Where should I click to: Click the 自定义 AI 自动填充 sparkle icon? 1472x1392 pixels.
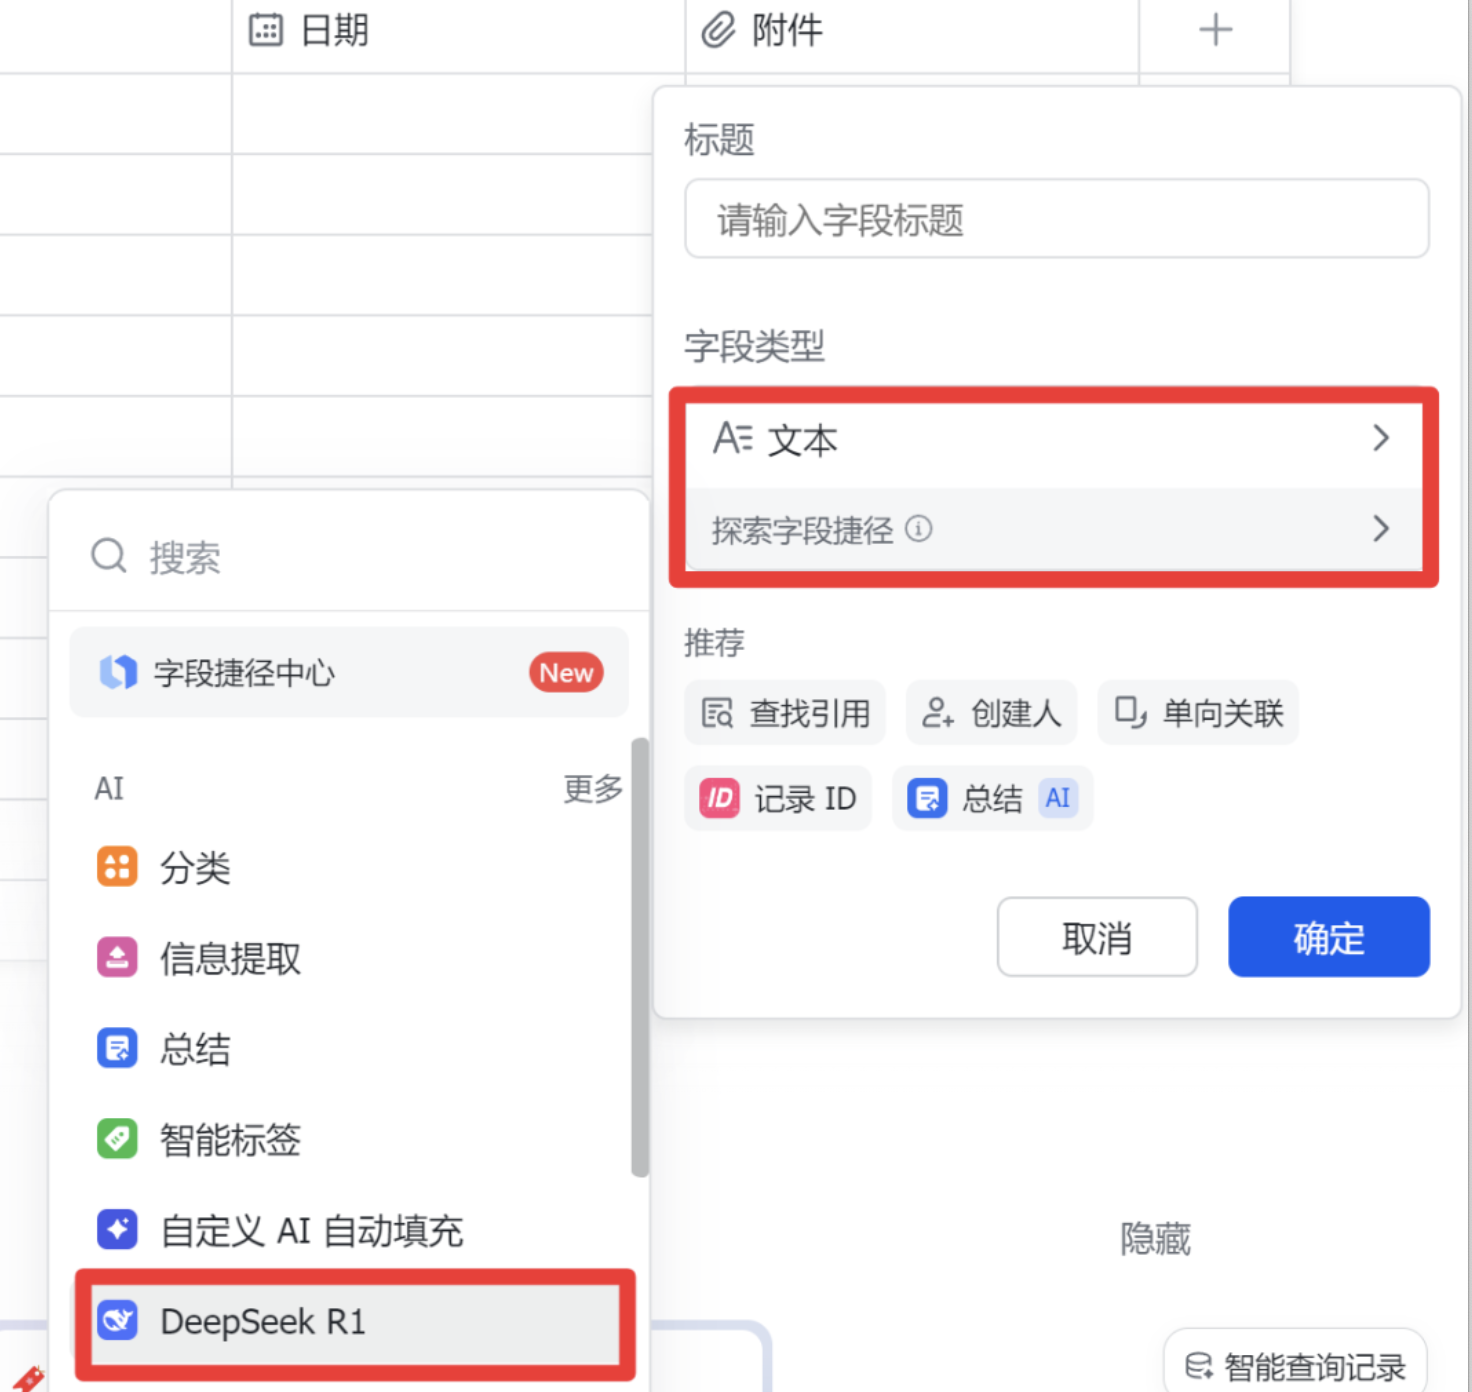[117, 1230]
